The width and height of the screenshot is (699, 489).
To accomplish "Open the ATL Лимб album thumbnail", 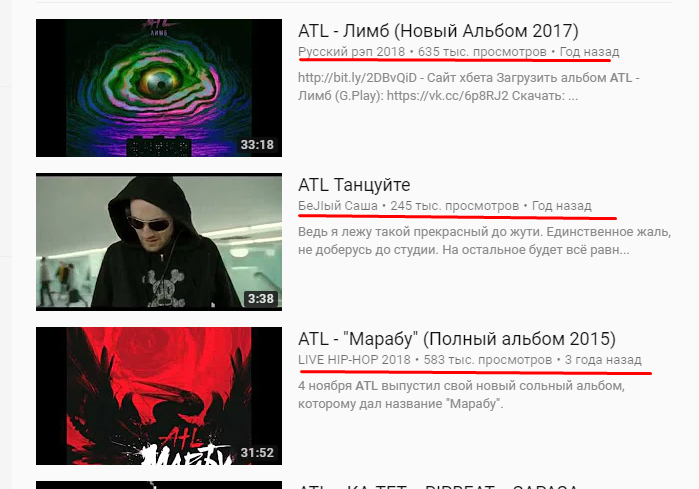I will [x=159, y=88].
